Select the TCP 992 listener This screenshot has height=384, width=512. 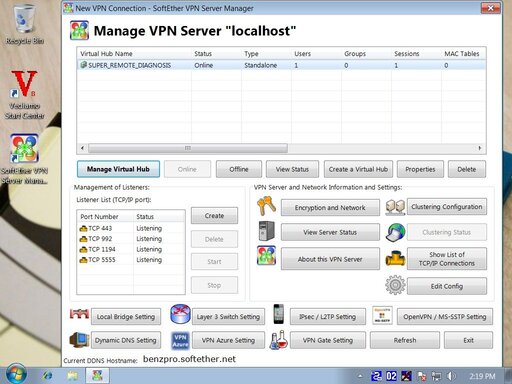pos(131,239)
